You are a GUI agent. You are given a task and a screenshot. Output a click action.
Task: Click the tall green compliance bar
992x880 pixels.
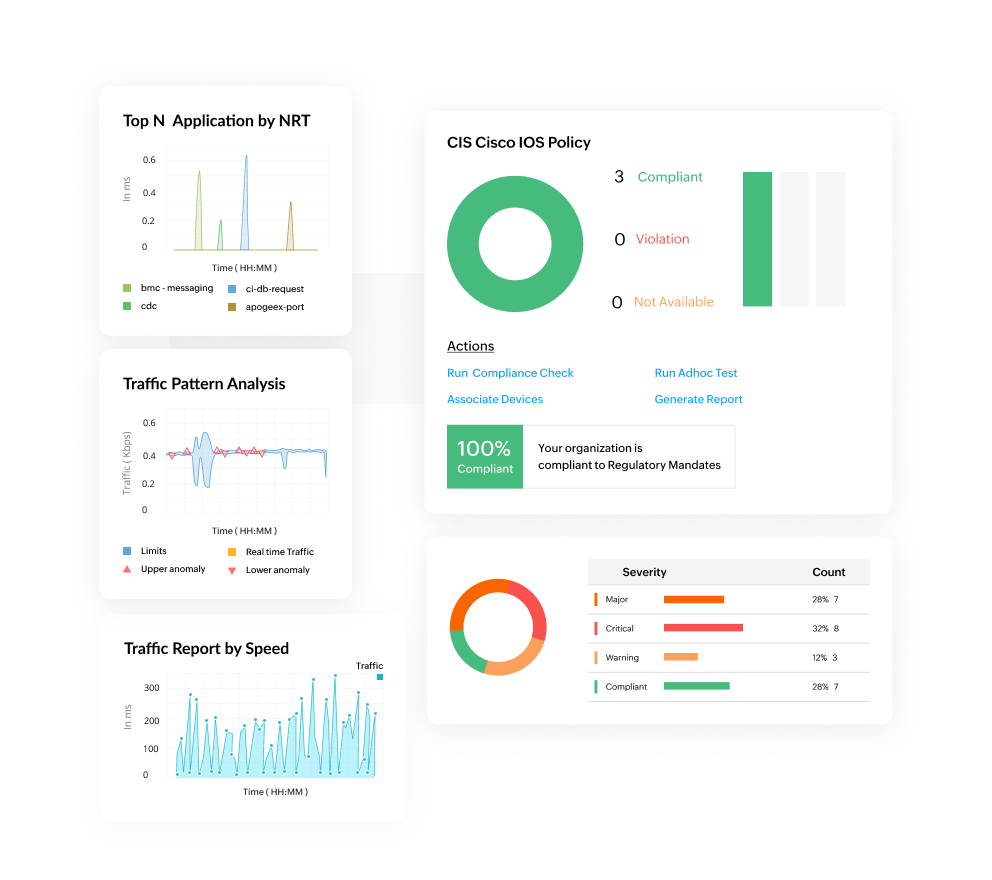click(757, 239)
